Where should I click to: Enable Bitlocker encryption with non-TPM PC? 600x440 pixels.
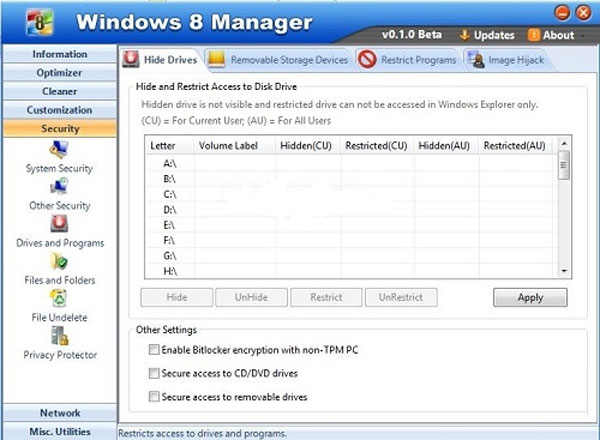(x=154, y=350)
